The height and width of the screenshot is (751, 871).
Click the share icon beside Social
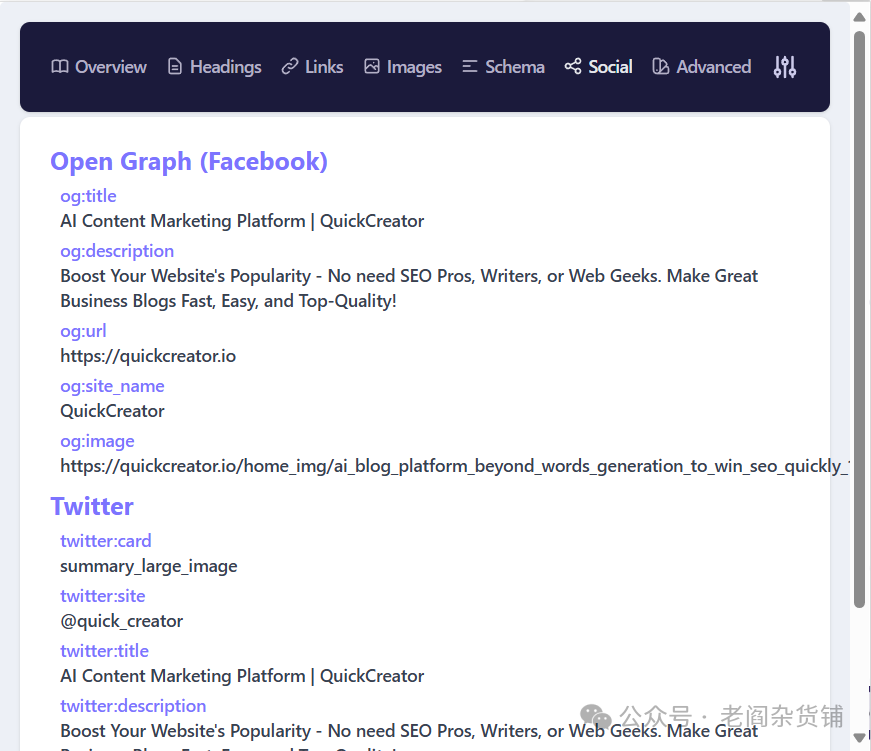pyautogui.click(x=573, y=67)
